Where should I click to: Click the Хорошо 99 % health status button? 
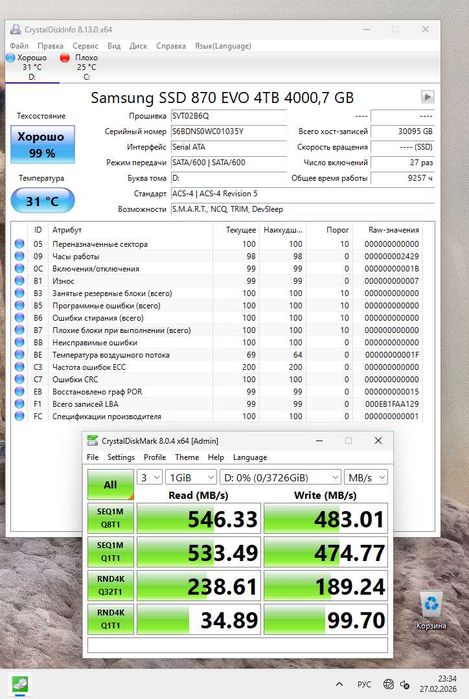tap(42, 144)
